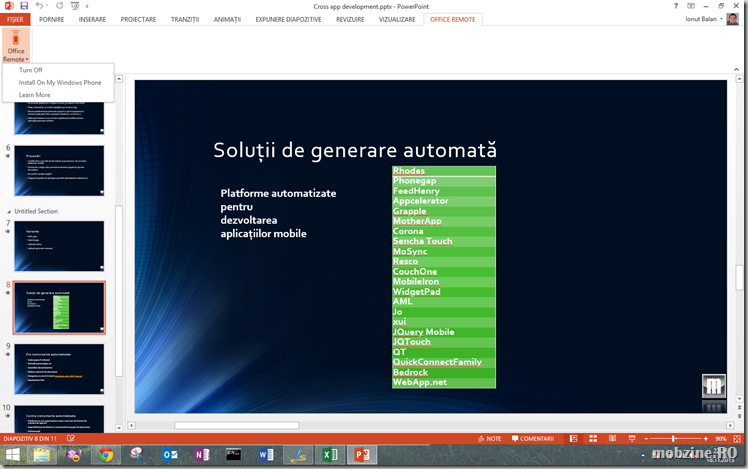The image size is (748, 469).
Task: Switch to the PROIECTARE tab
Action: [x=138, y=19]
